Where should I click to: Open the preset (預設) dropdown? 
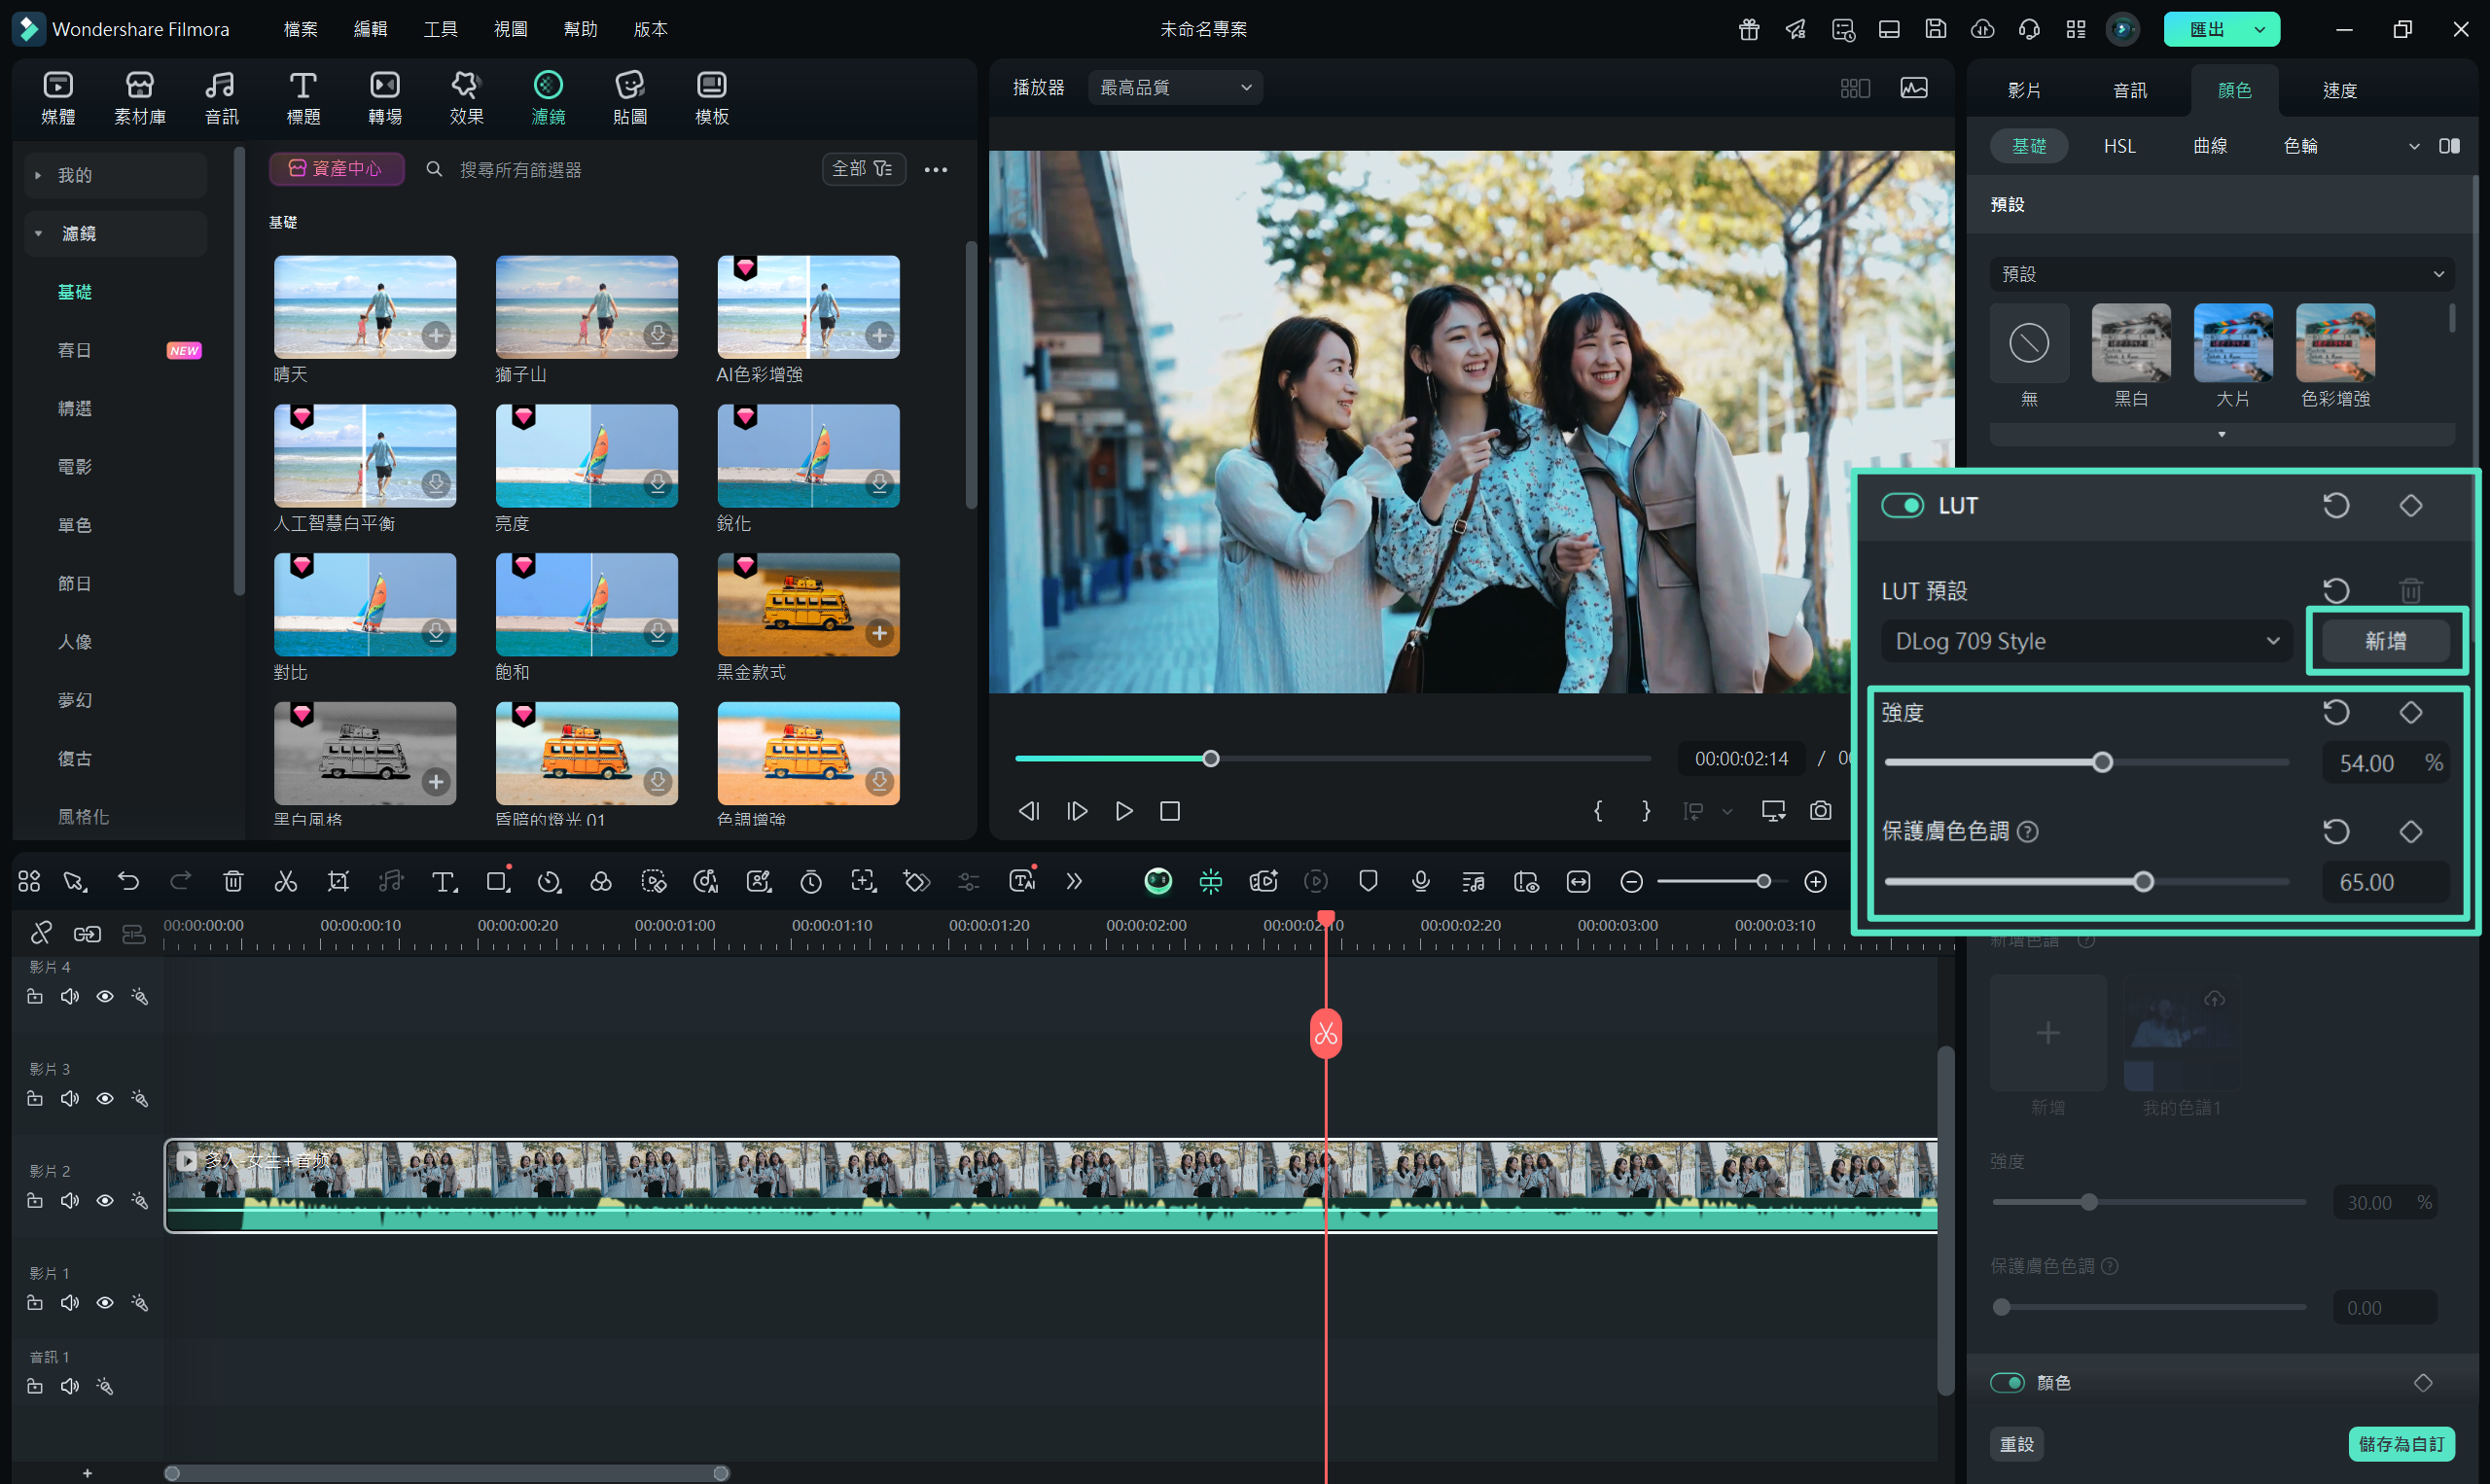click(2221, 273)
